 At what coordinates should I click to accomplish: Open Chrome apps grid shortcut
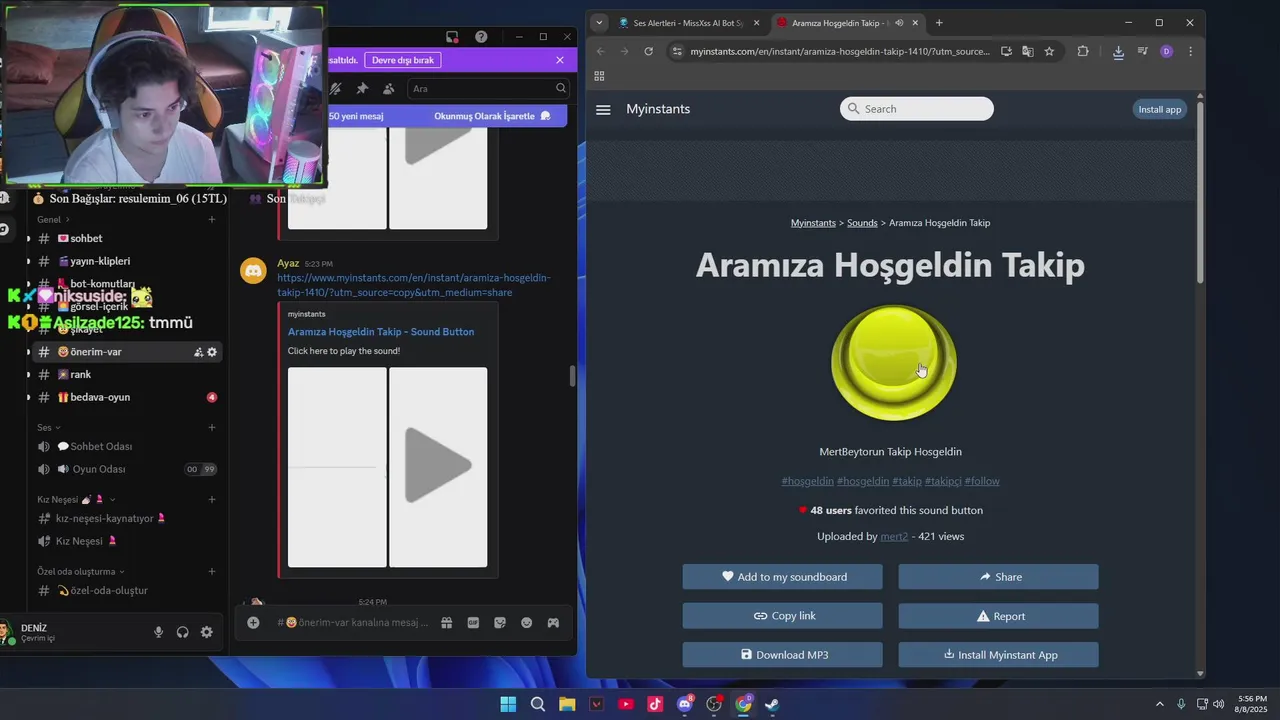599,76
